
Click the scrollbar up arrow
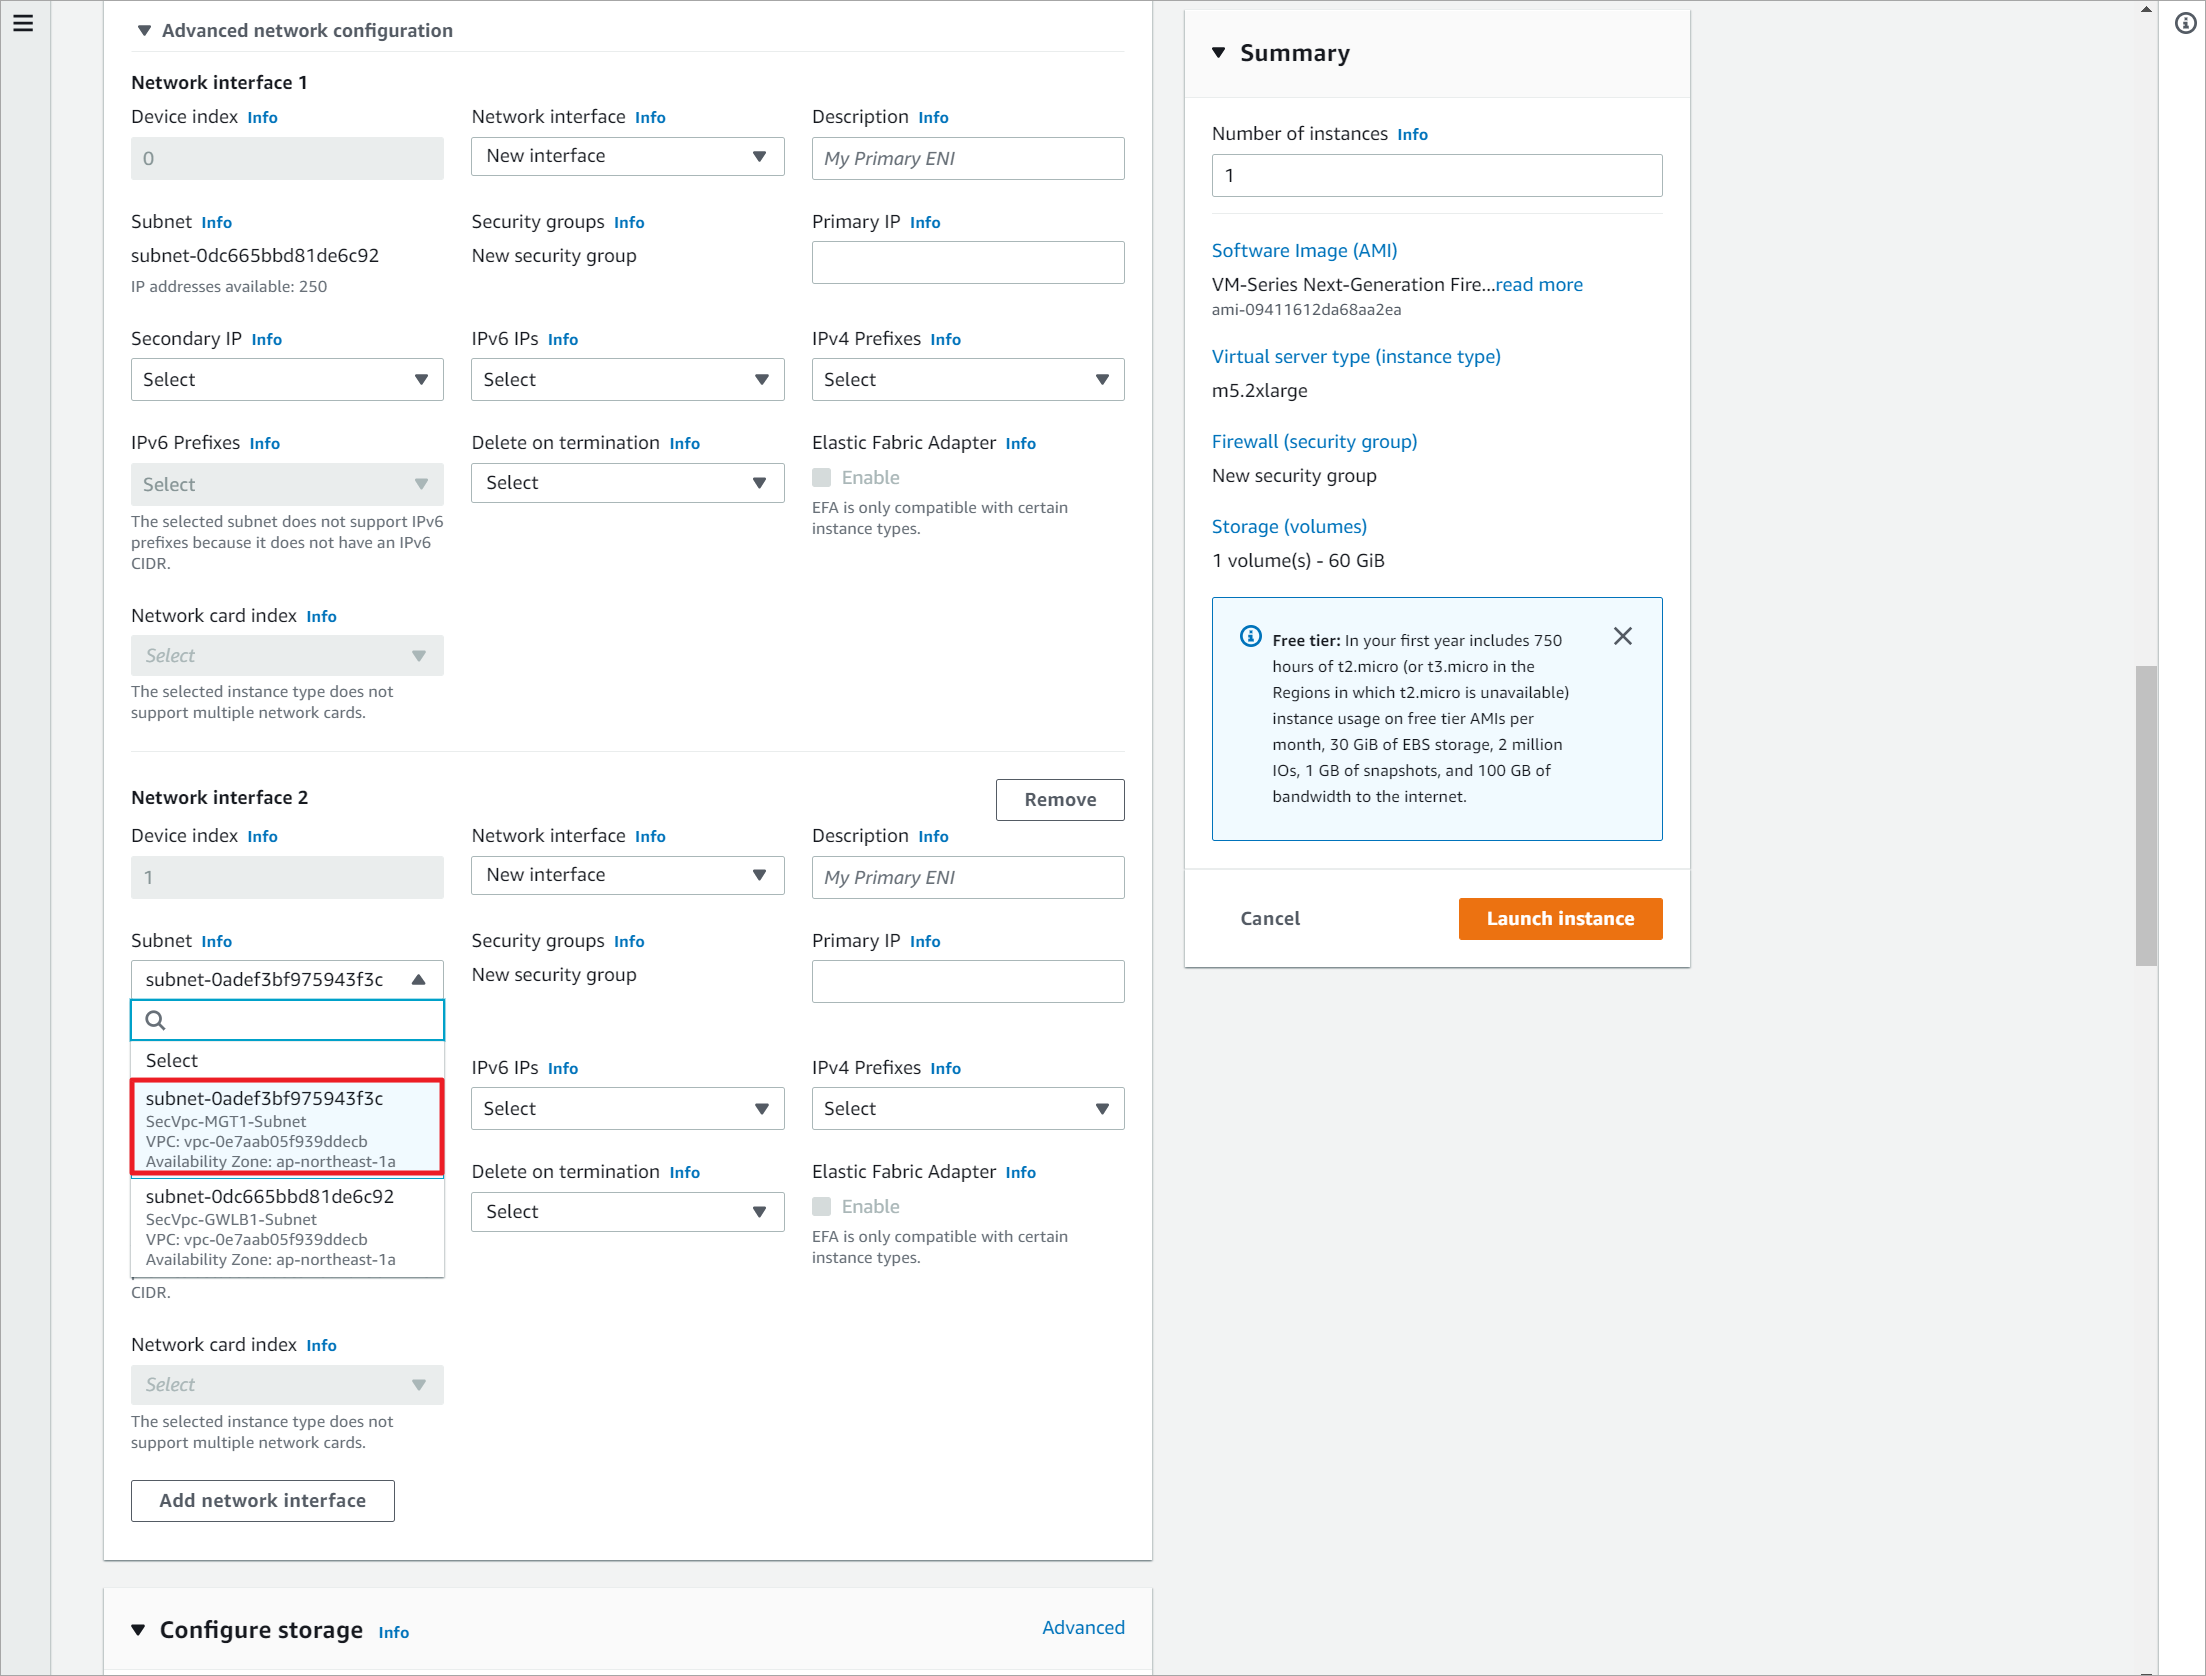(2146, 9)
